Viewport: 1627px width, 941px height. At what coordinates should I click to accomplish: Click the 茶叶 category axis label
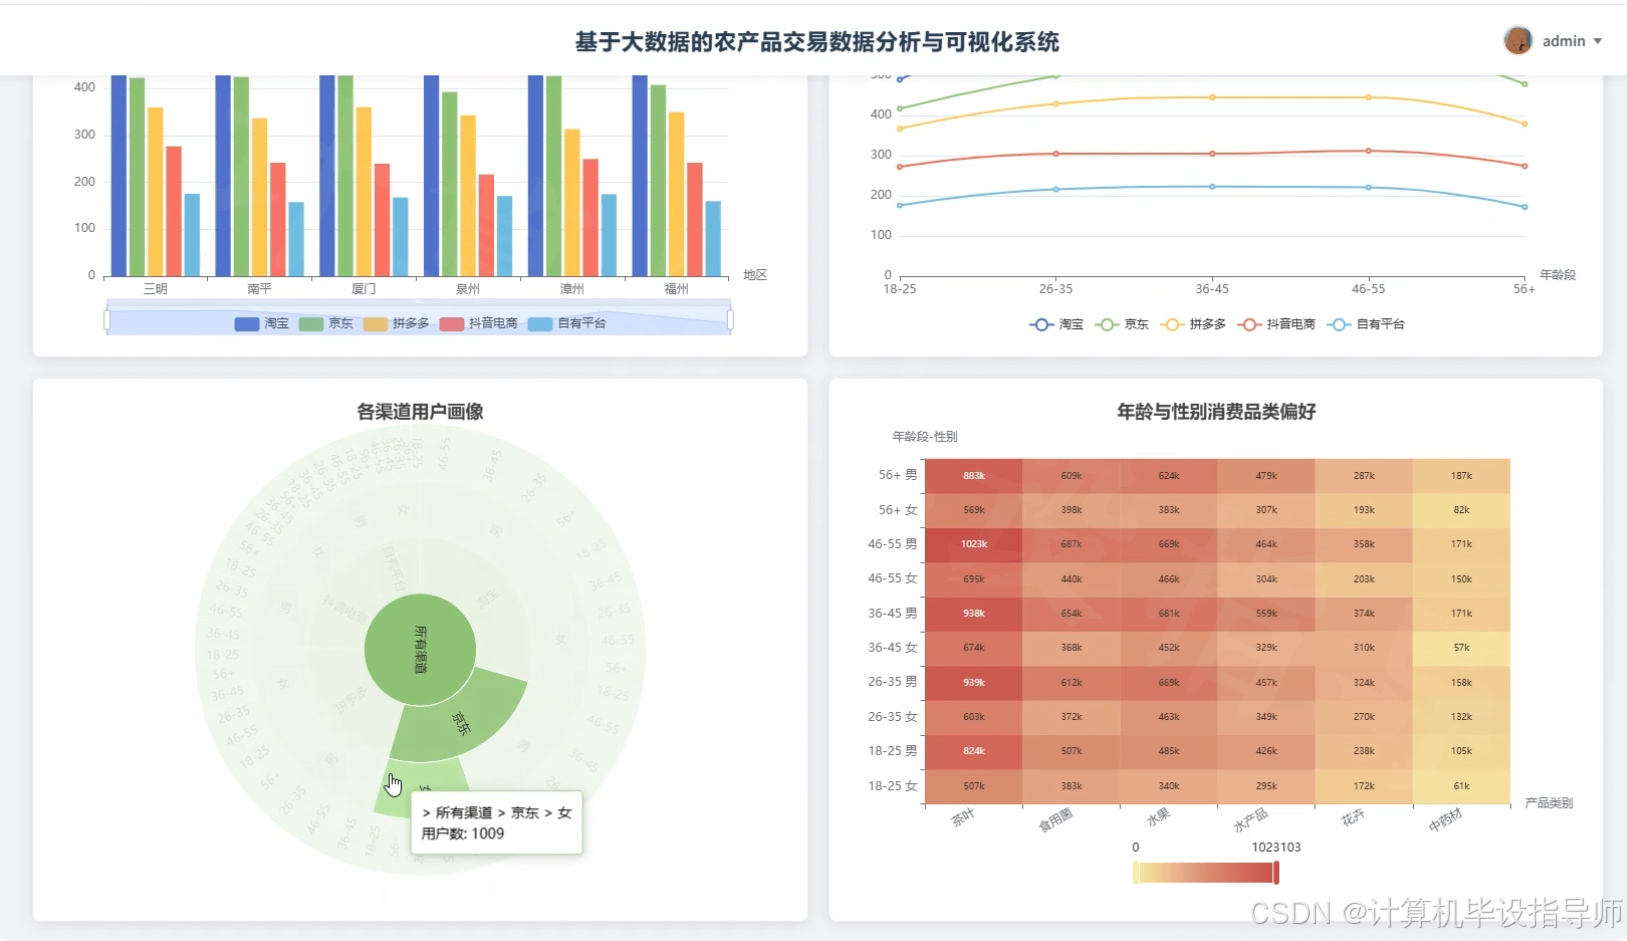tap(963, 818)
